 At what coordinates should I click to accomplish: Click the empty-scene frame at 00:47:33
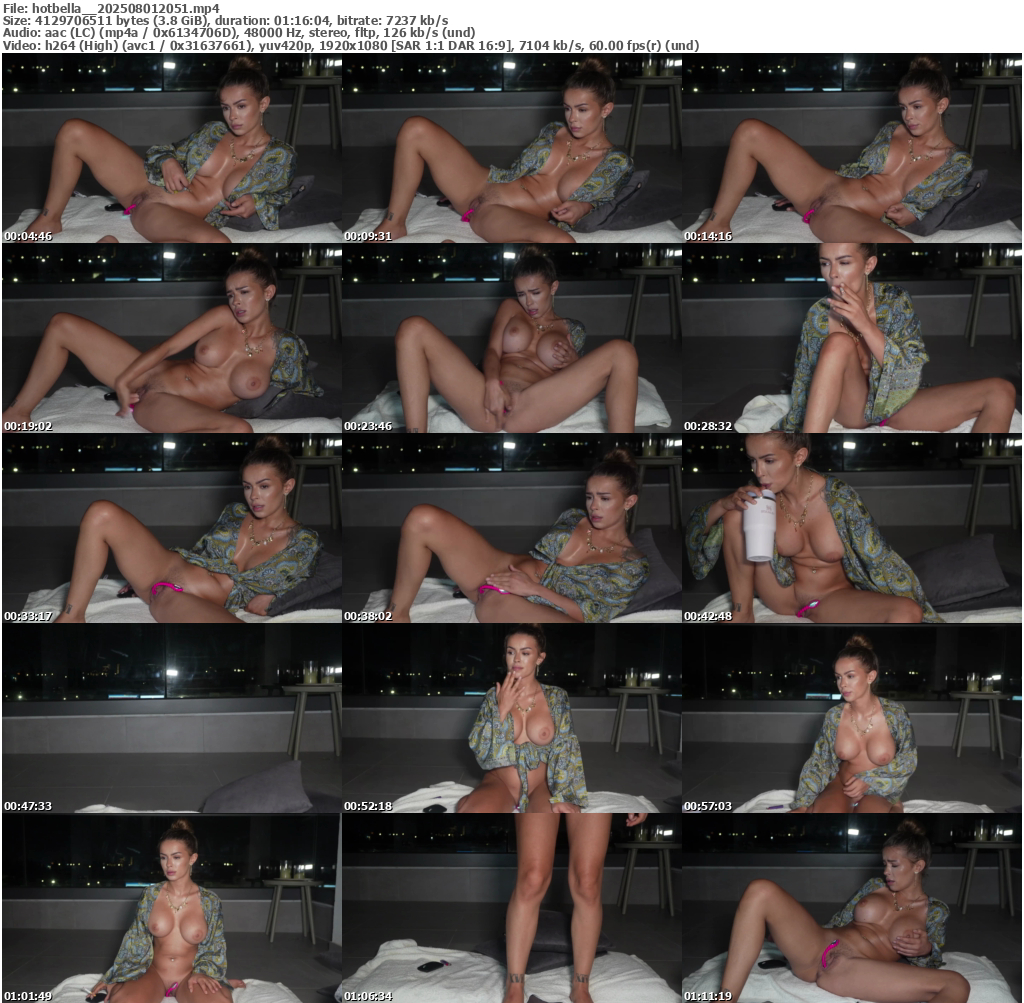[x=171, y=718]
